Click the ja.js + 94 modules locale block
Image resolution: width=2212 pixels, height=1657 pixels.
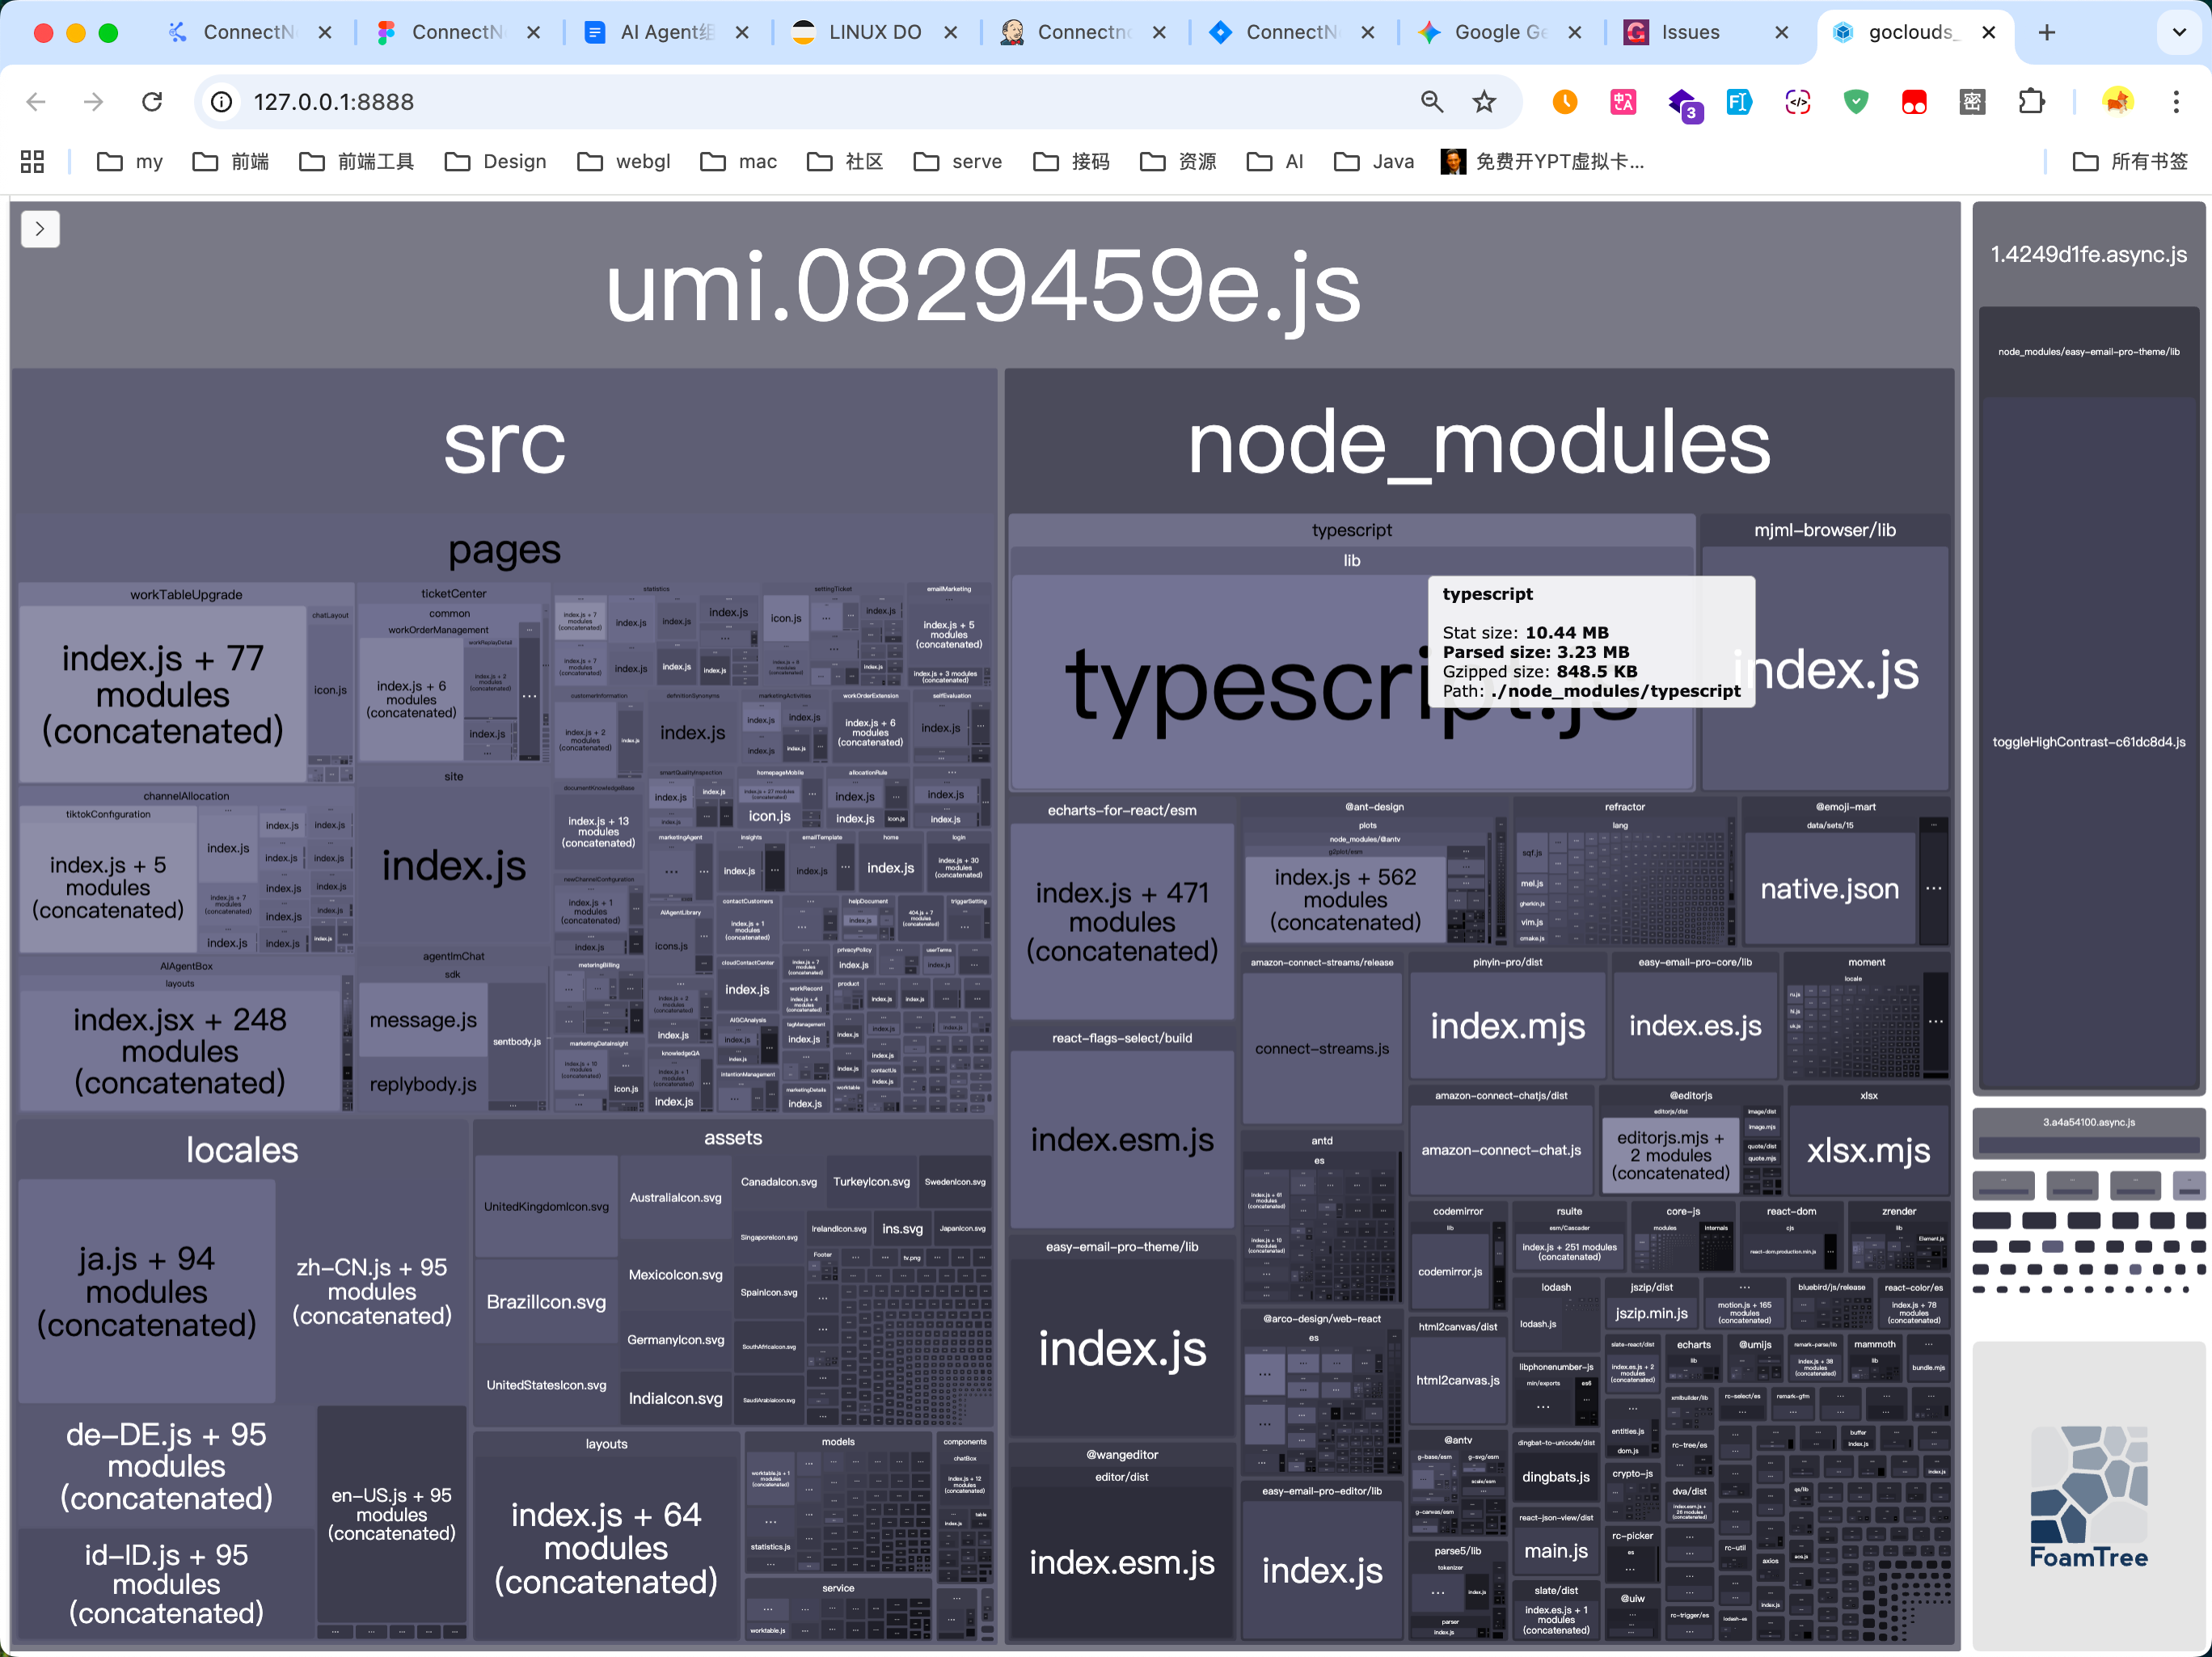pos(147,1291)
